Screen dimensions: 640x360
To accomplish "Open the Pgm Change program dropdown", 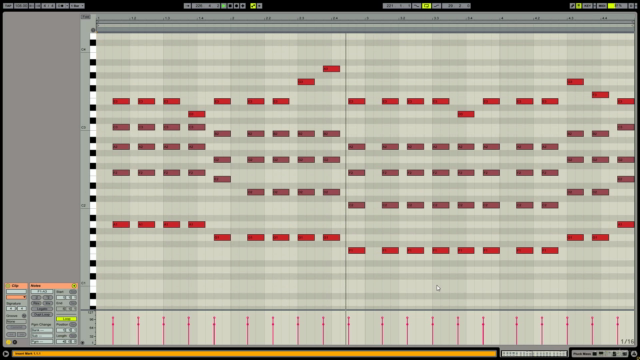I will pos(42,342).
